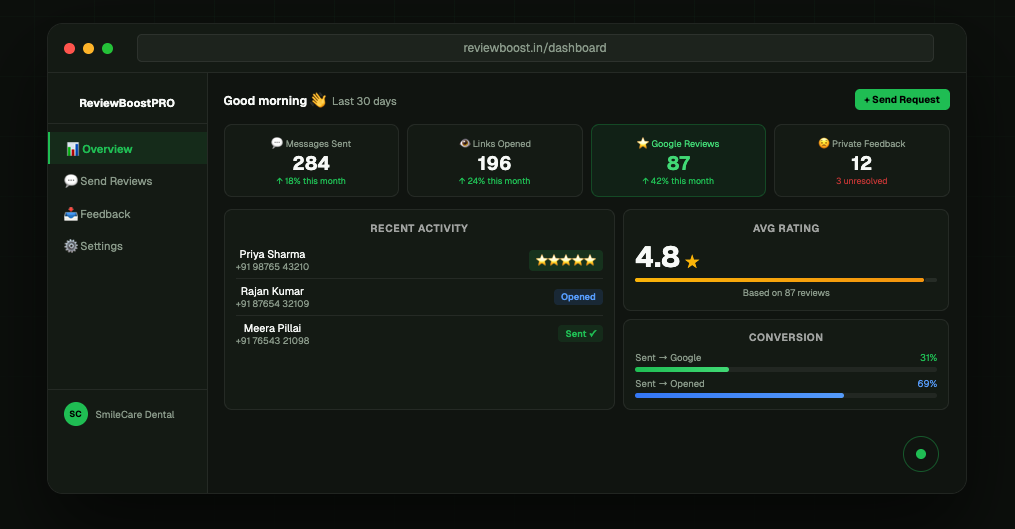Image resolution: width=1015 pixels, height=529 pixels.
Task: Select the Google Reviews stat card
Action: pos(678,161)
